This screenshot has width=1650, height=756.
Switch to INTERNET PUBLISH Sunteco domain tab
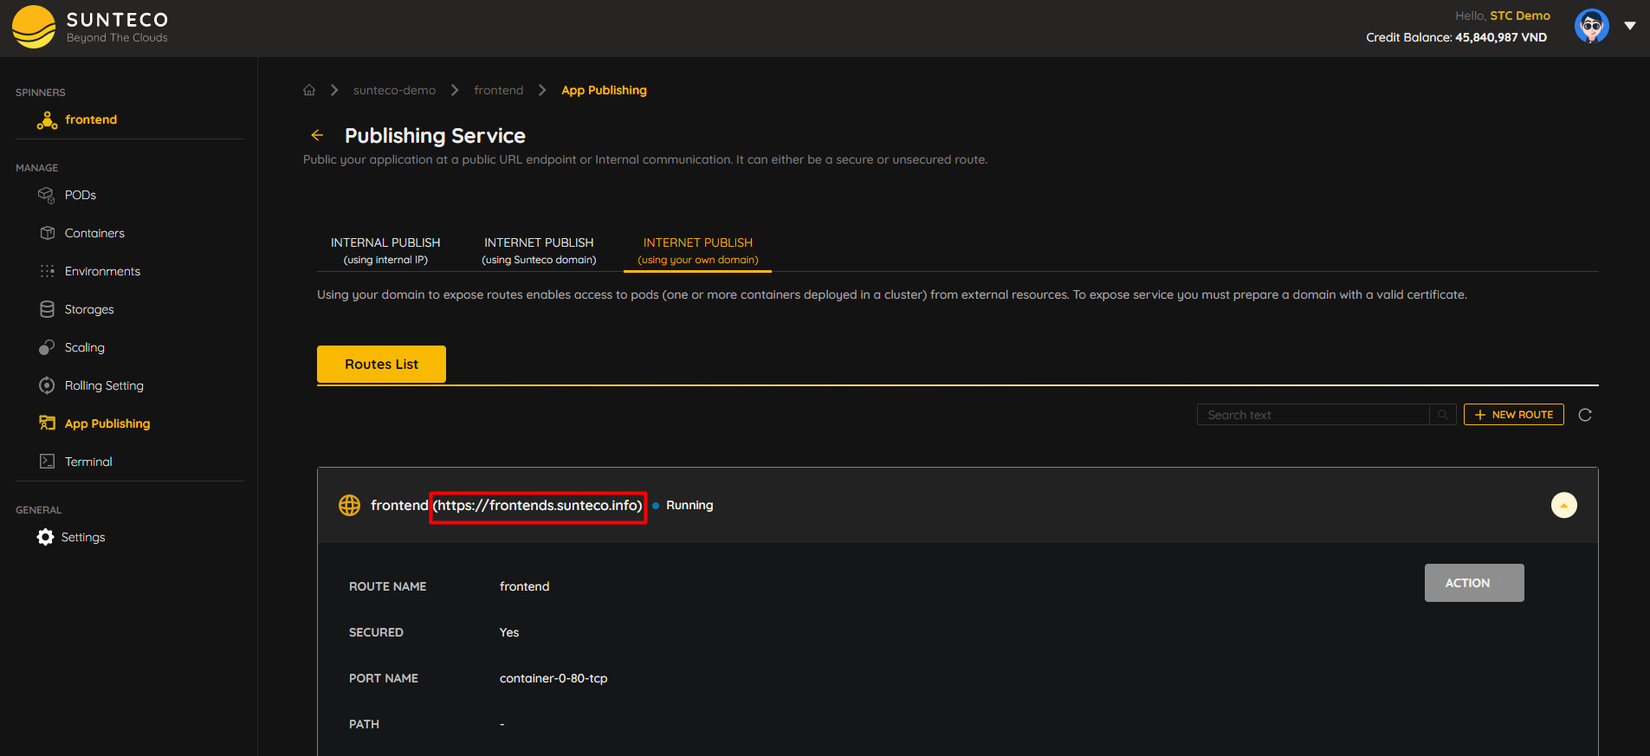coord(539,250)
